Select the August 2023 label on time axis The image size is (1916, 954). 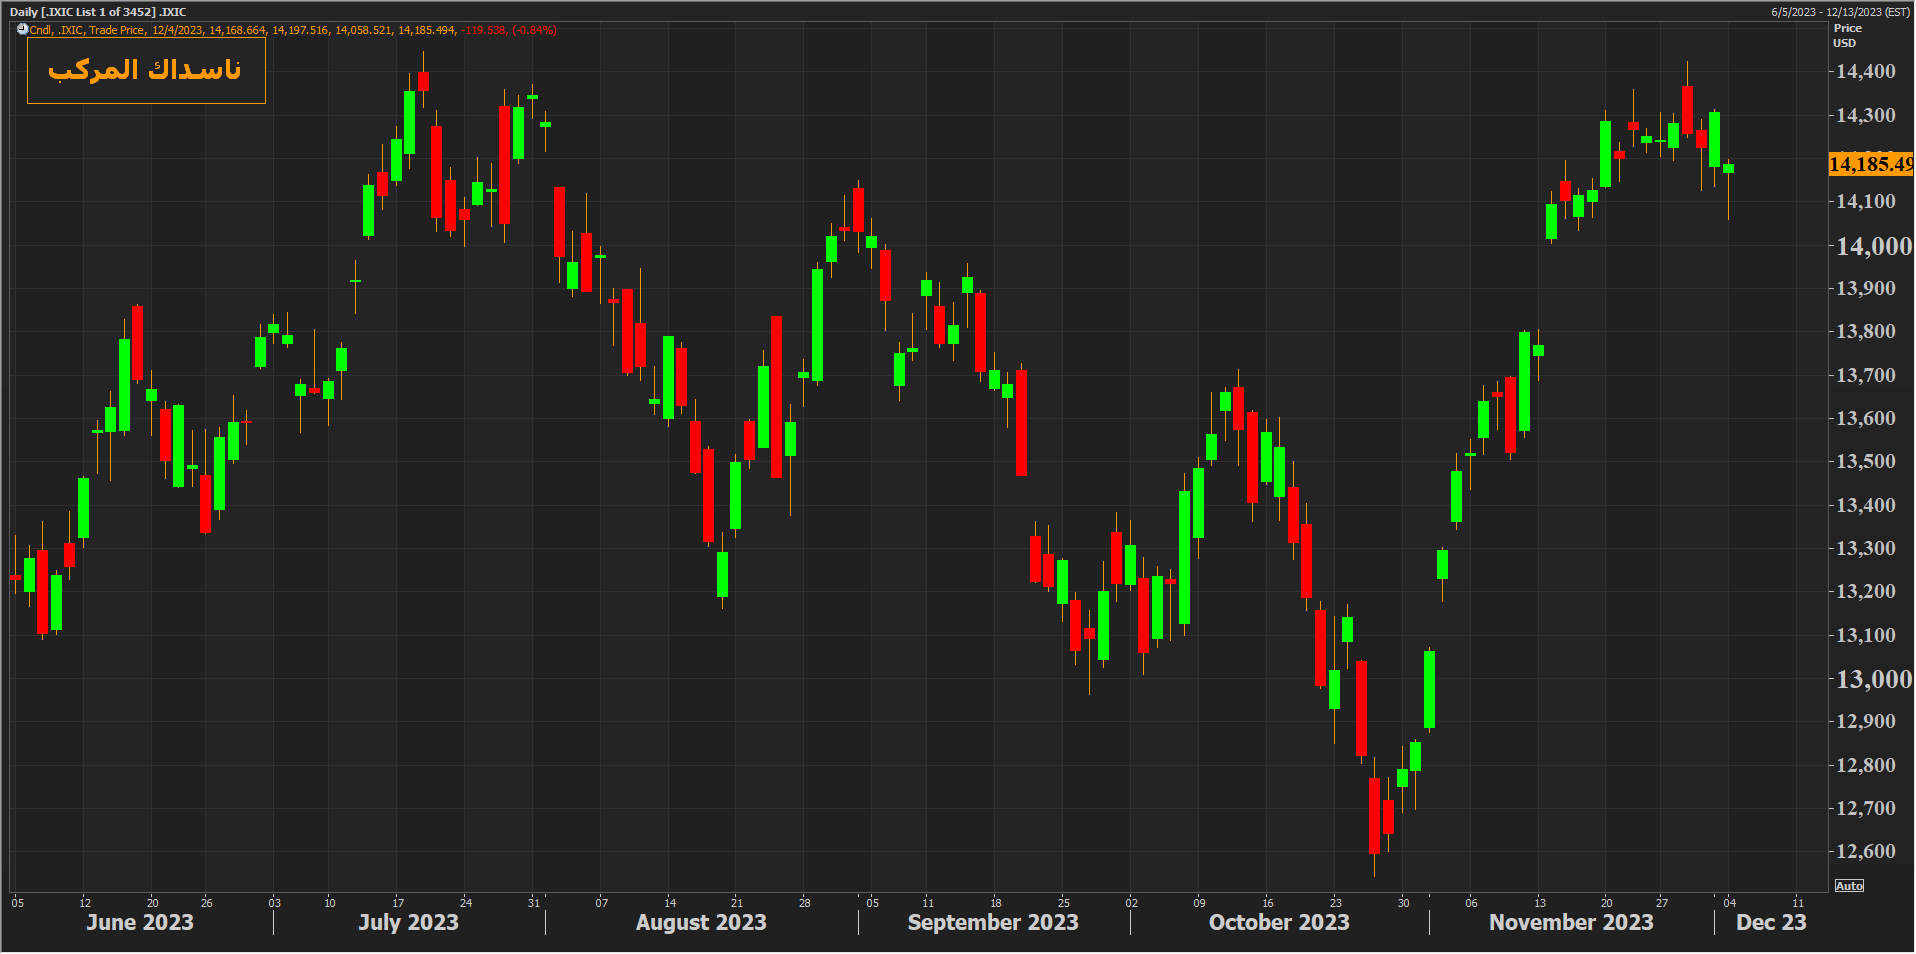coord(701,922)
